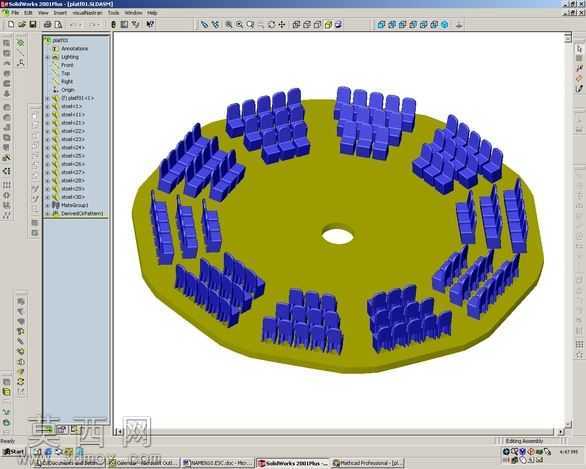586x469 pixels.
Task: Click the Print toolbar icon
Action: tap(47, 24)
